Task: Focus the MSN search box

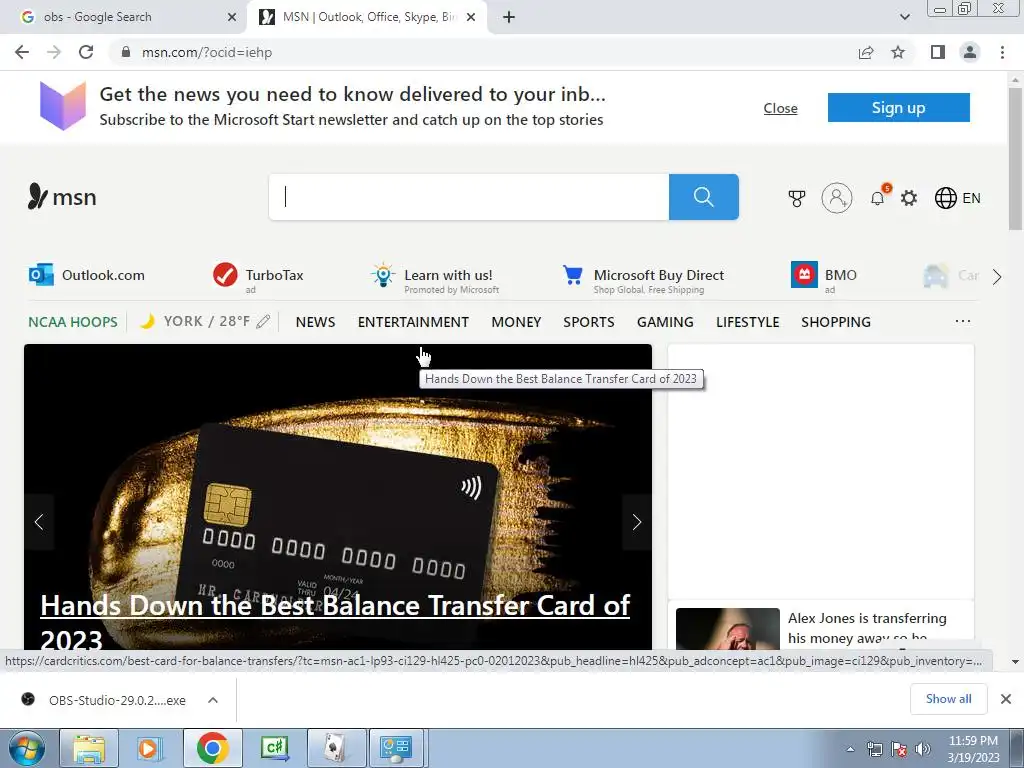Action: 469,197
